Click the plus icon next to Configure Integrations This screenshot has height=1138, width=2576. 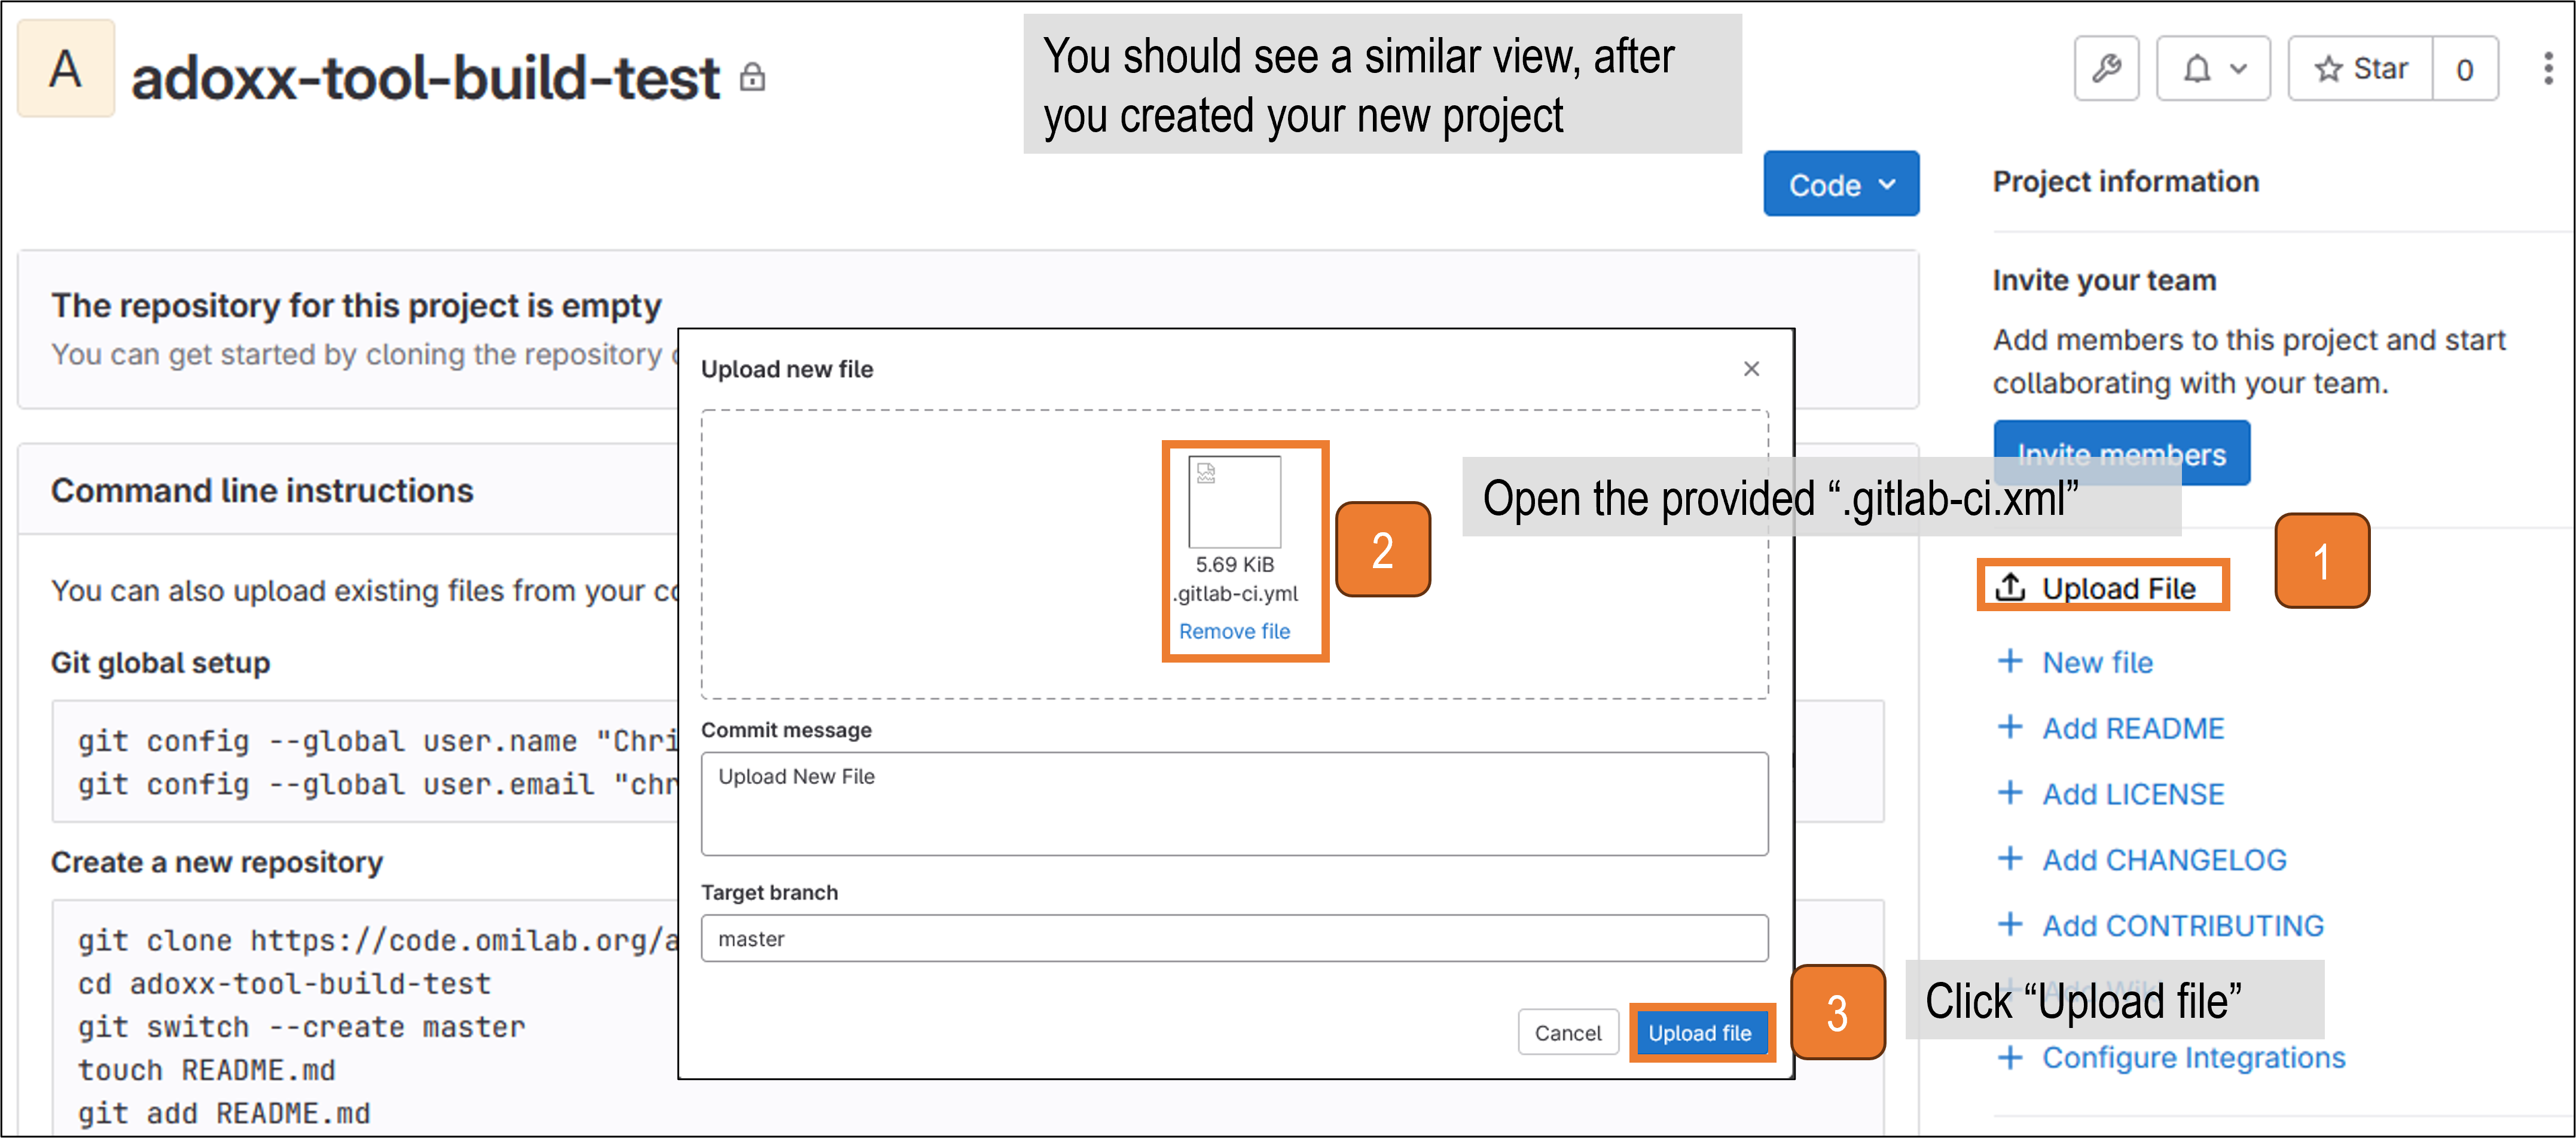(2010, 1057)
